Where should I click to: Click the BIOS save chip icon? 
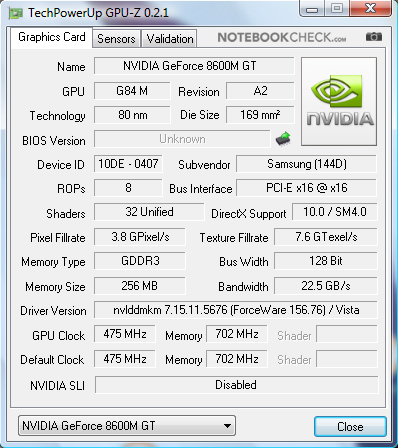pos(283,138)
